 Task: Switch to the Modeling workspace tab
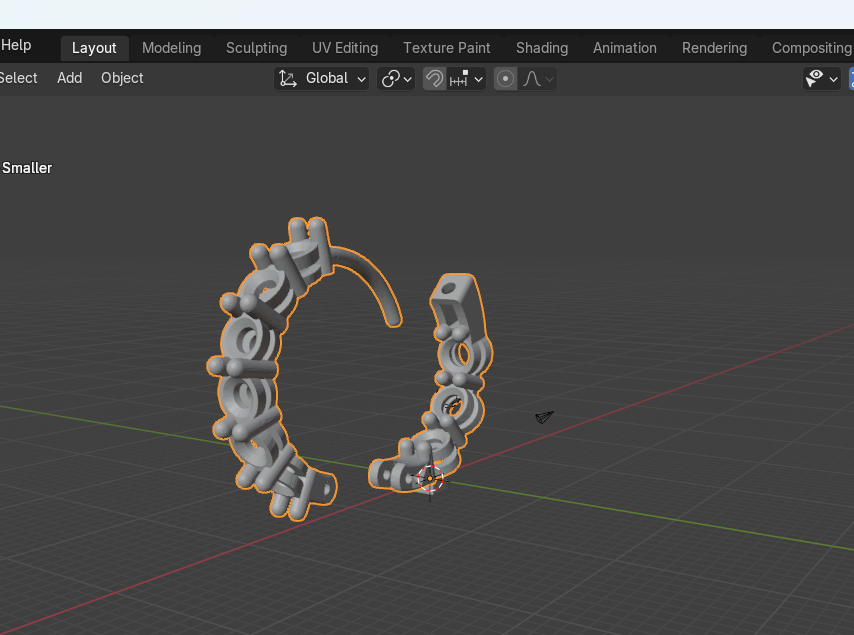pos(171,48)
